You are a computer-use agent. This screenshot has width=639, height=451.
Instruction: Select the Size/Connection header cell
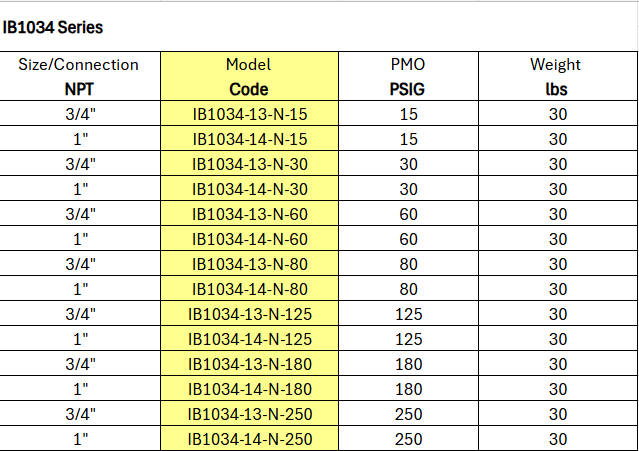click(x=79, y=76)
